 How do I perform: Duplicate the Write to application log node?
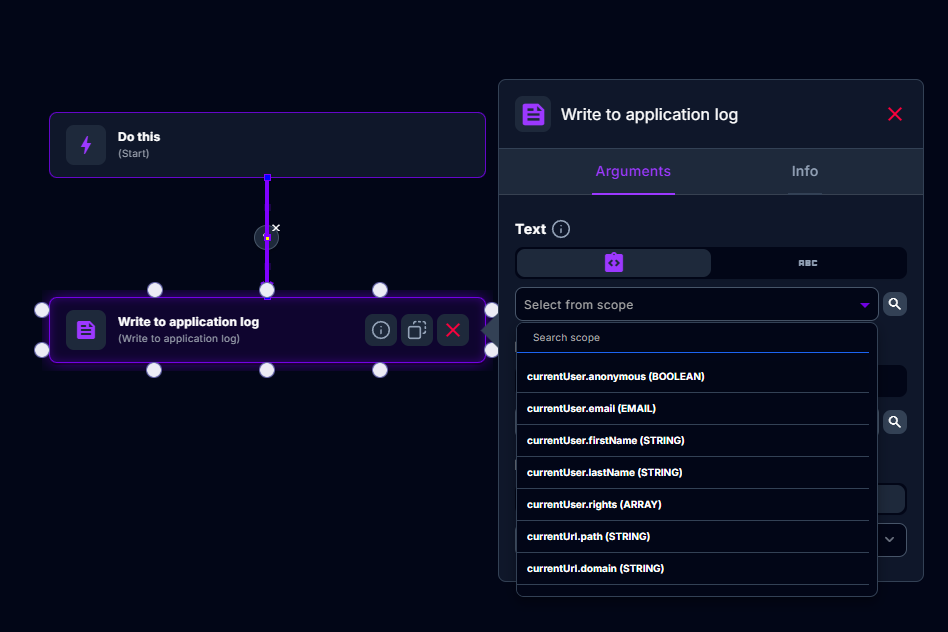(x=417, y=330)
